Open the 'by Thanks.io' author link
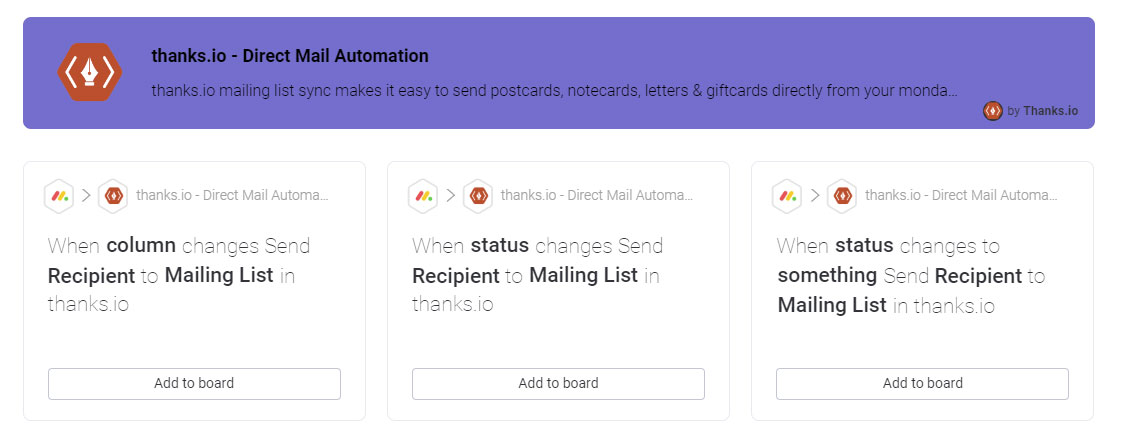The image size is (1122, 439). (1049, 111)
